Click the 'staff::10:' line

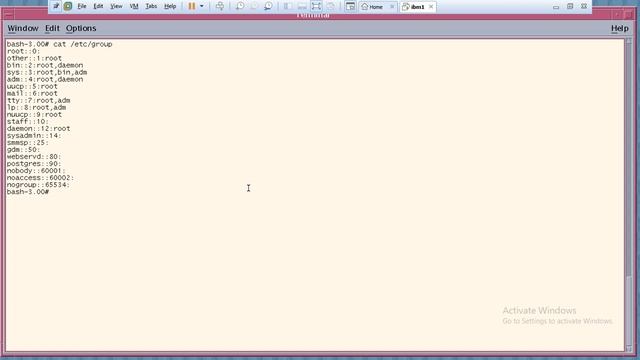[28, 121]
